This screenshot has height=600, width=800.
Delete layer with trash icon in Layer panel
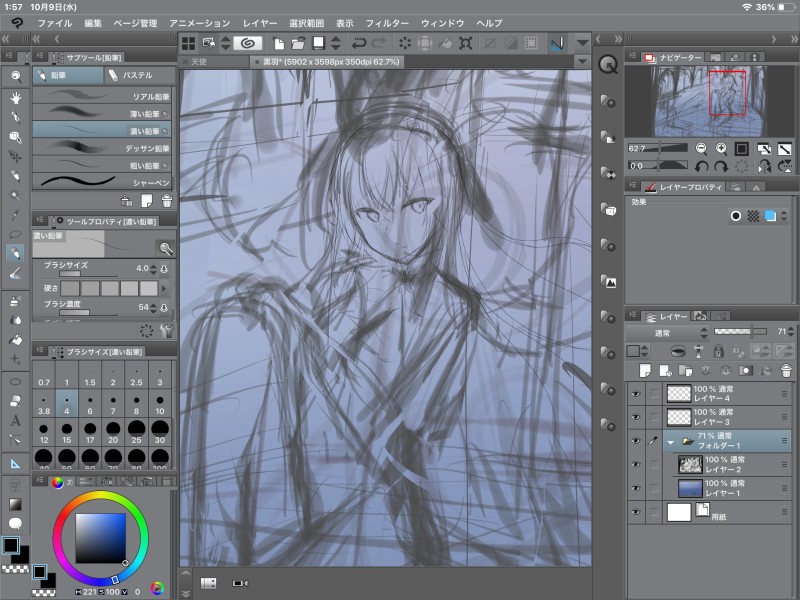pyautogui.click(x=786, y=370)
